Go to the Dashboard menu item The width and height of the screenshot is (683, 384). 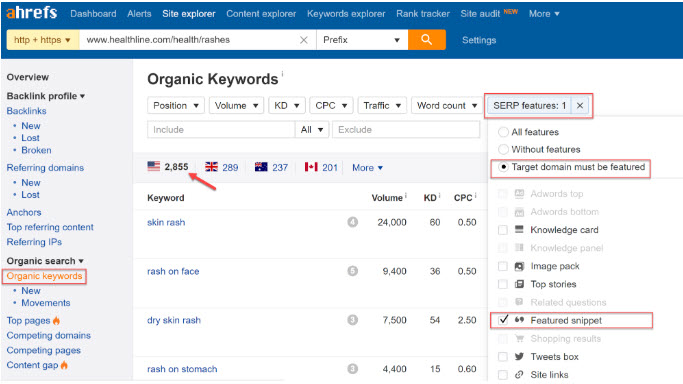(x=93, y=13)
